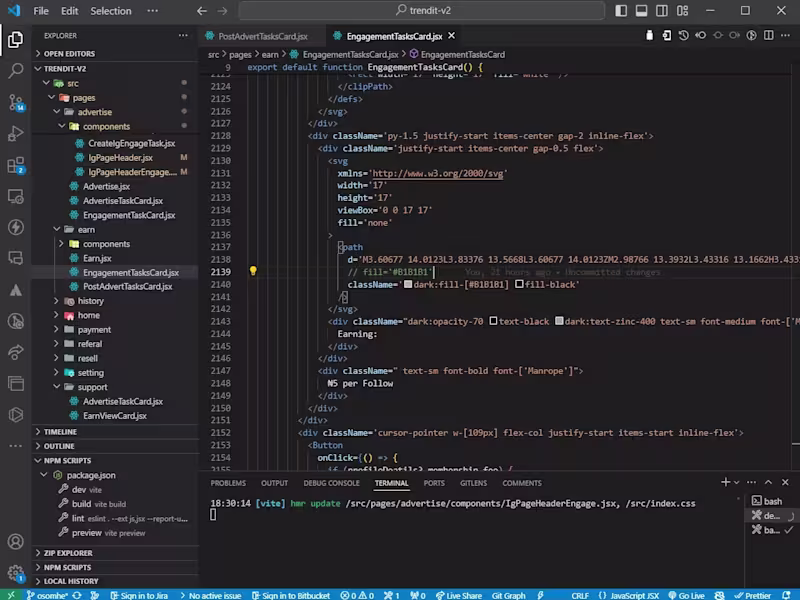Viewport: 800px width, 600px height.
Task: Click the fill-black color swatch
Action: coord(518,285)
